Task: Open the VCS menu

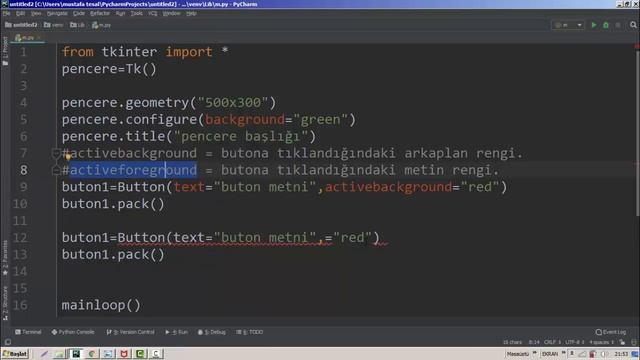Action: (x=153, y=13)
